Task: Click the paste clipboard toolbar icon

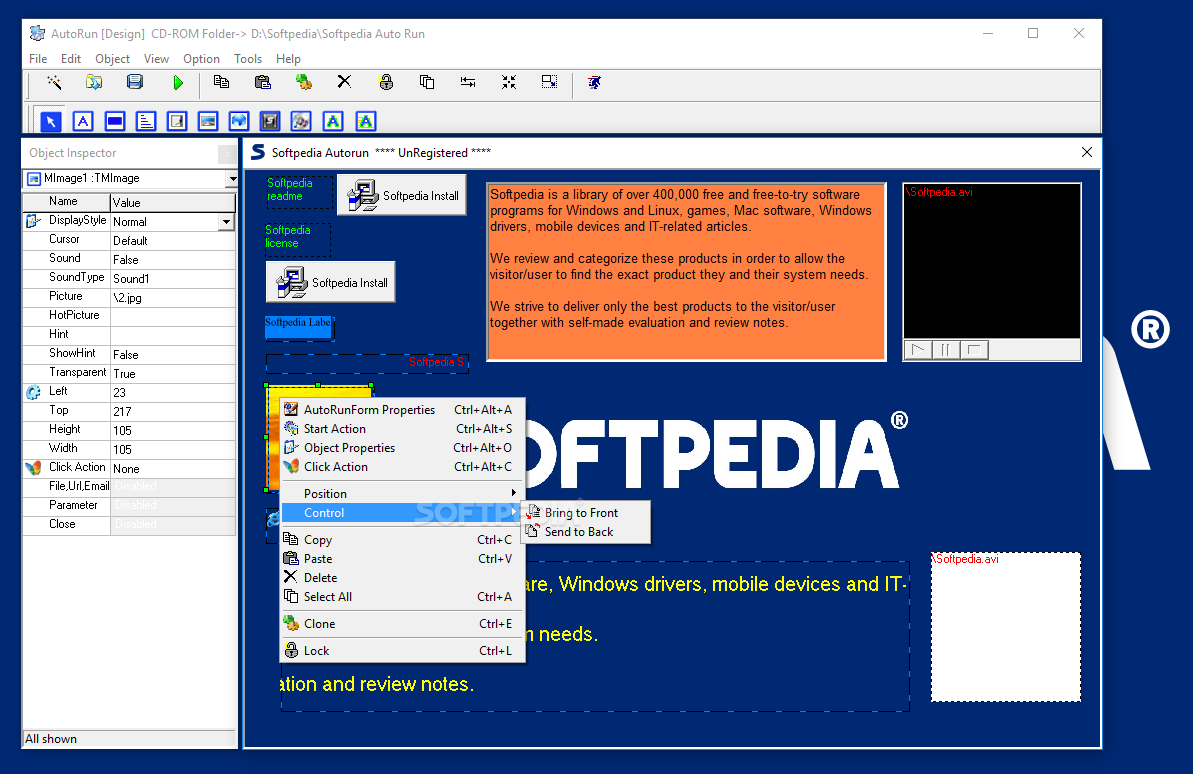Action: pyautogui.click(x=262, y=82)
